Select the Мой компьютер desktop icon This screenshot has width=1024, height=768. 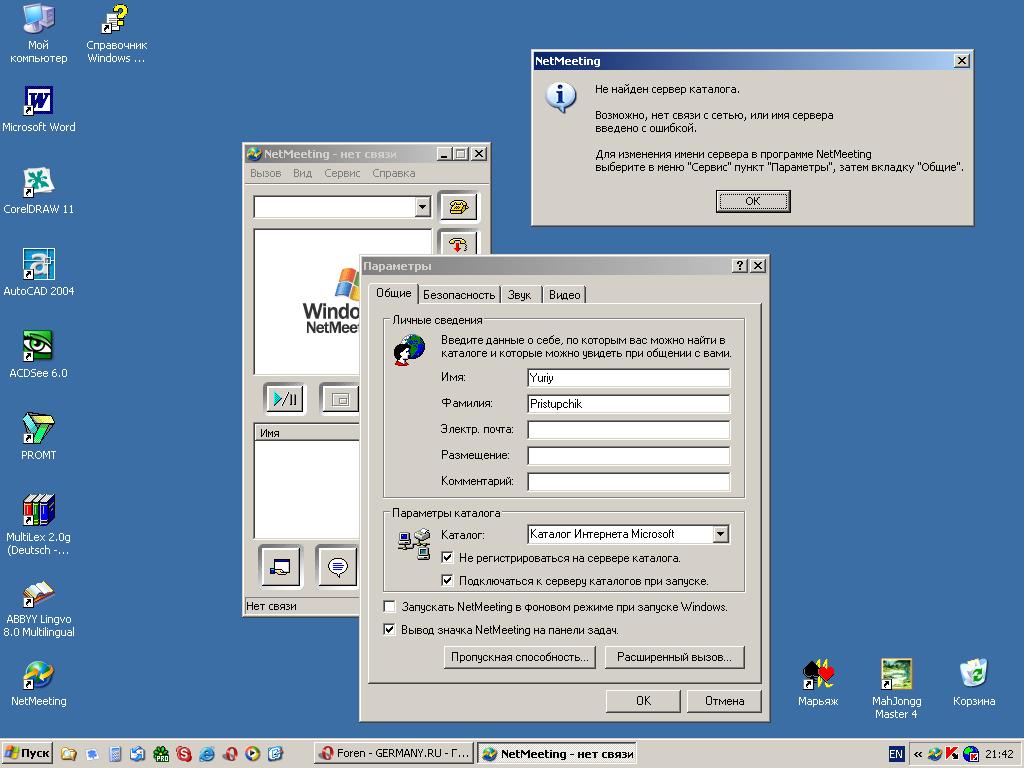tap(39, 33)
